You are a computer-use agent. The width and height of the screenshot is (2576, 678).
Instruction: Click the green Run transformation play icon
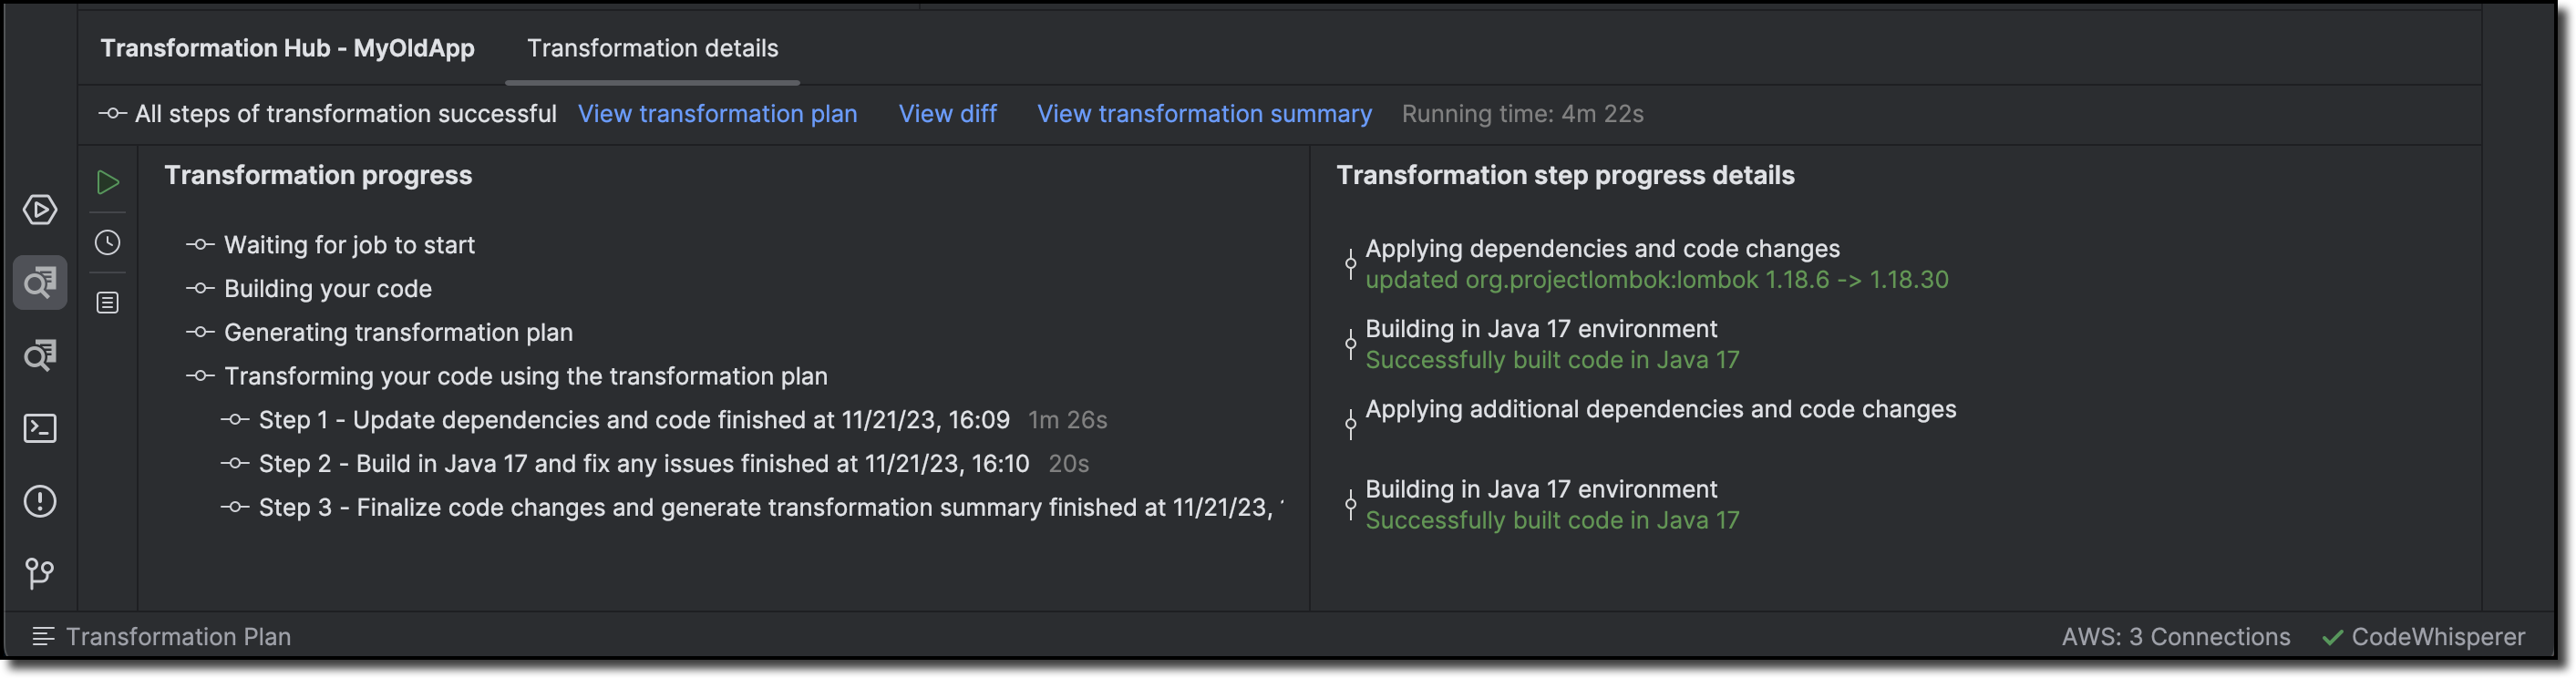coord(108,182)
